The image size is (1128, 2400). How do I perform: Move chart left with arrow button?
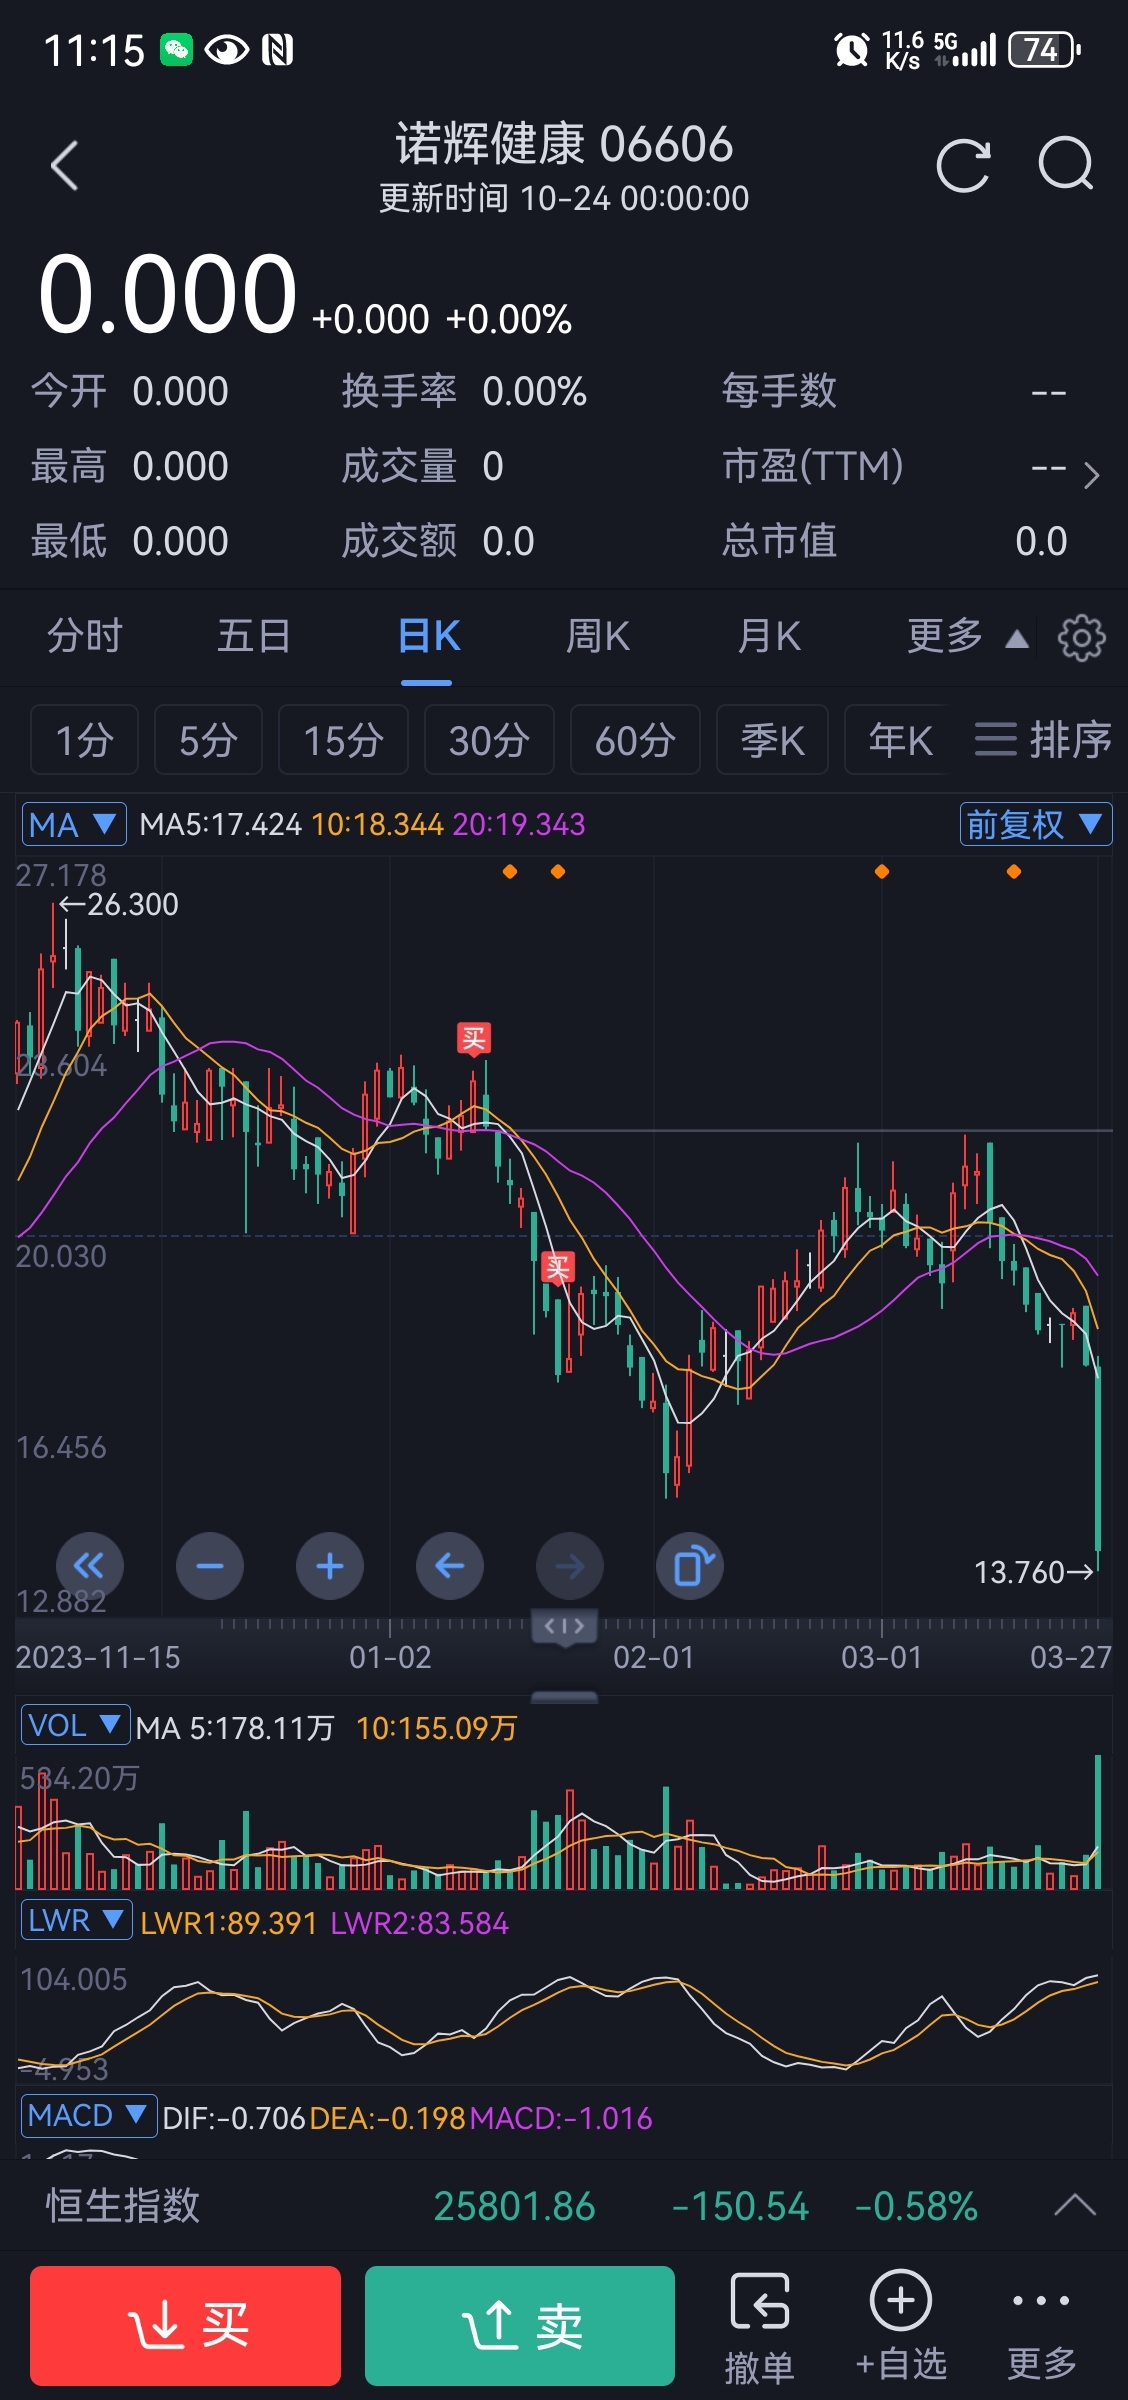click(x=450, y=1565)
